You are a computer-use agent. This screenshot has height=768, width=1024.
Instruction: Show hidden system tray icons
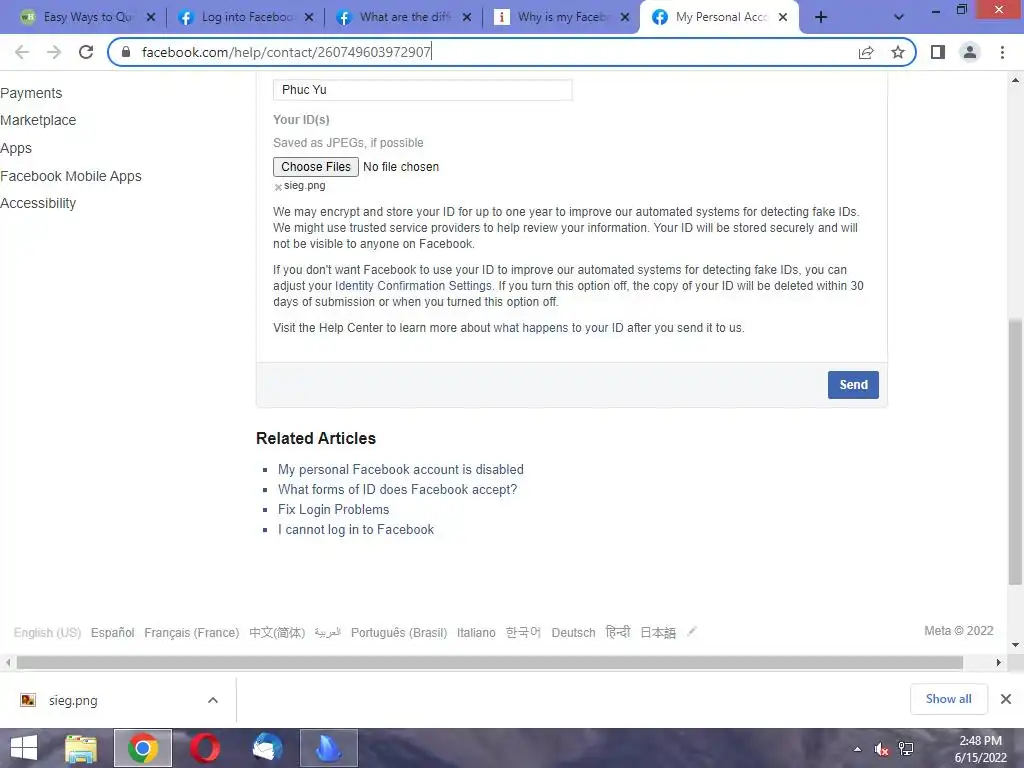(x=857, y=749)
